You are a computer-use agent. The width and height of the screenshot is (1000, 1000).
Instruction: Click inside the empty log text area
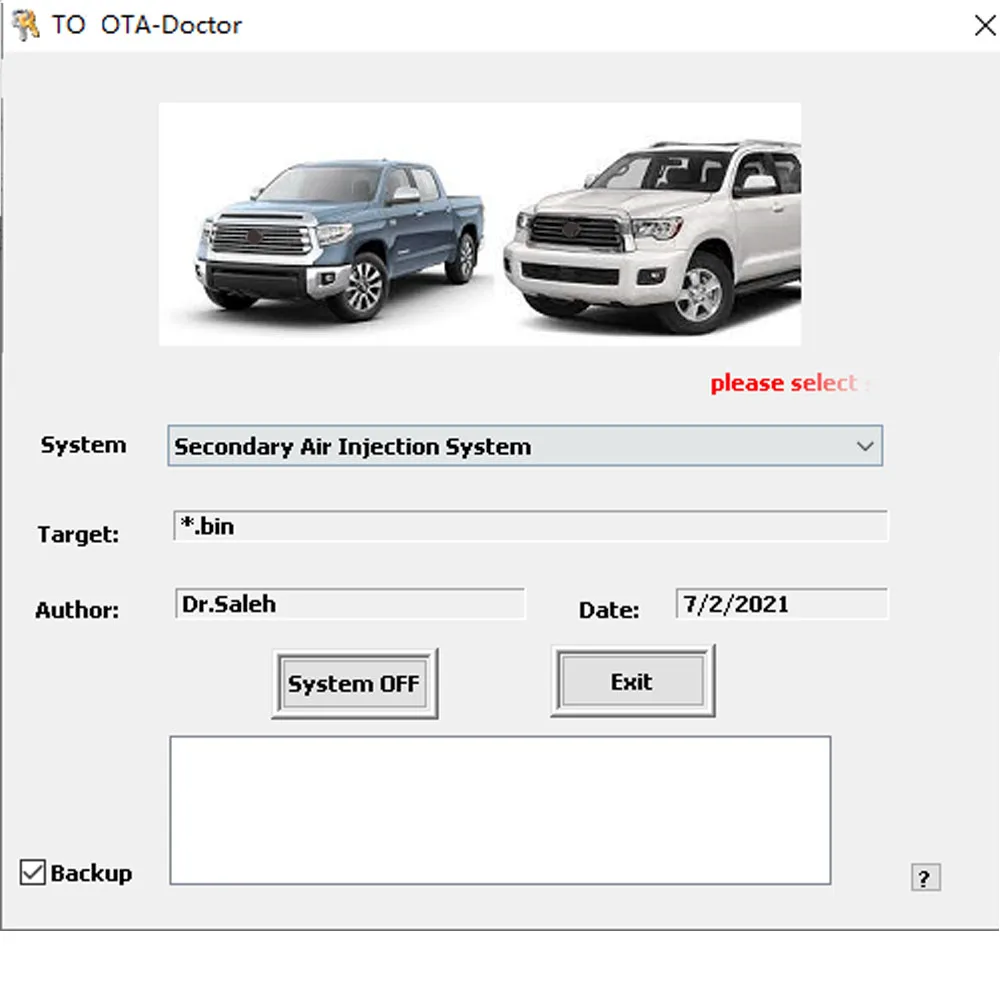tap(500, 810)
